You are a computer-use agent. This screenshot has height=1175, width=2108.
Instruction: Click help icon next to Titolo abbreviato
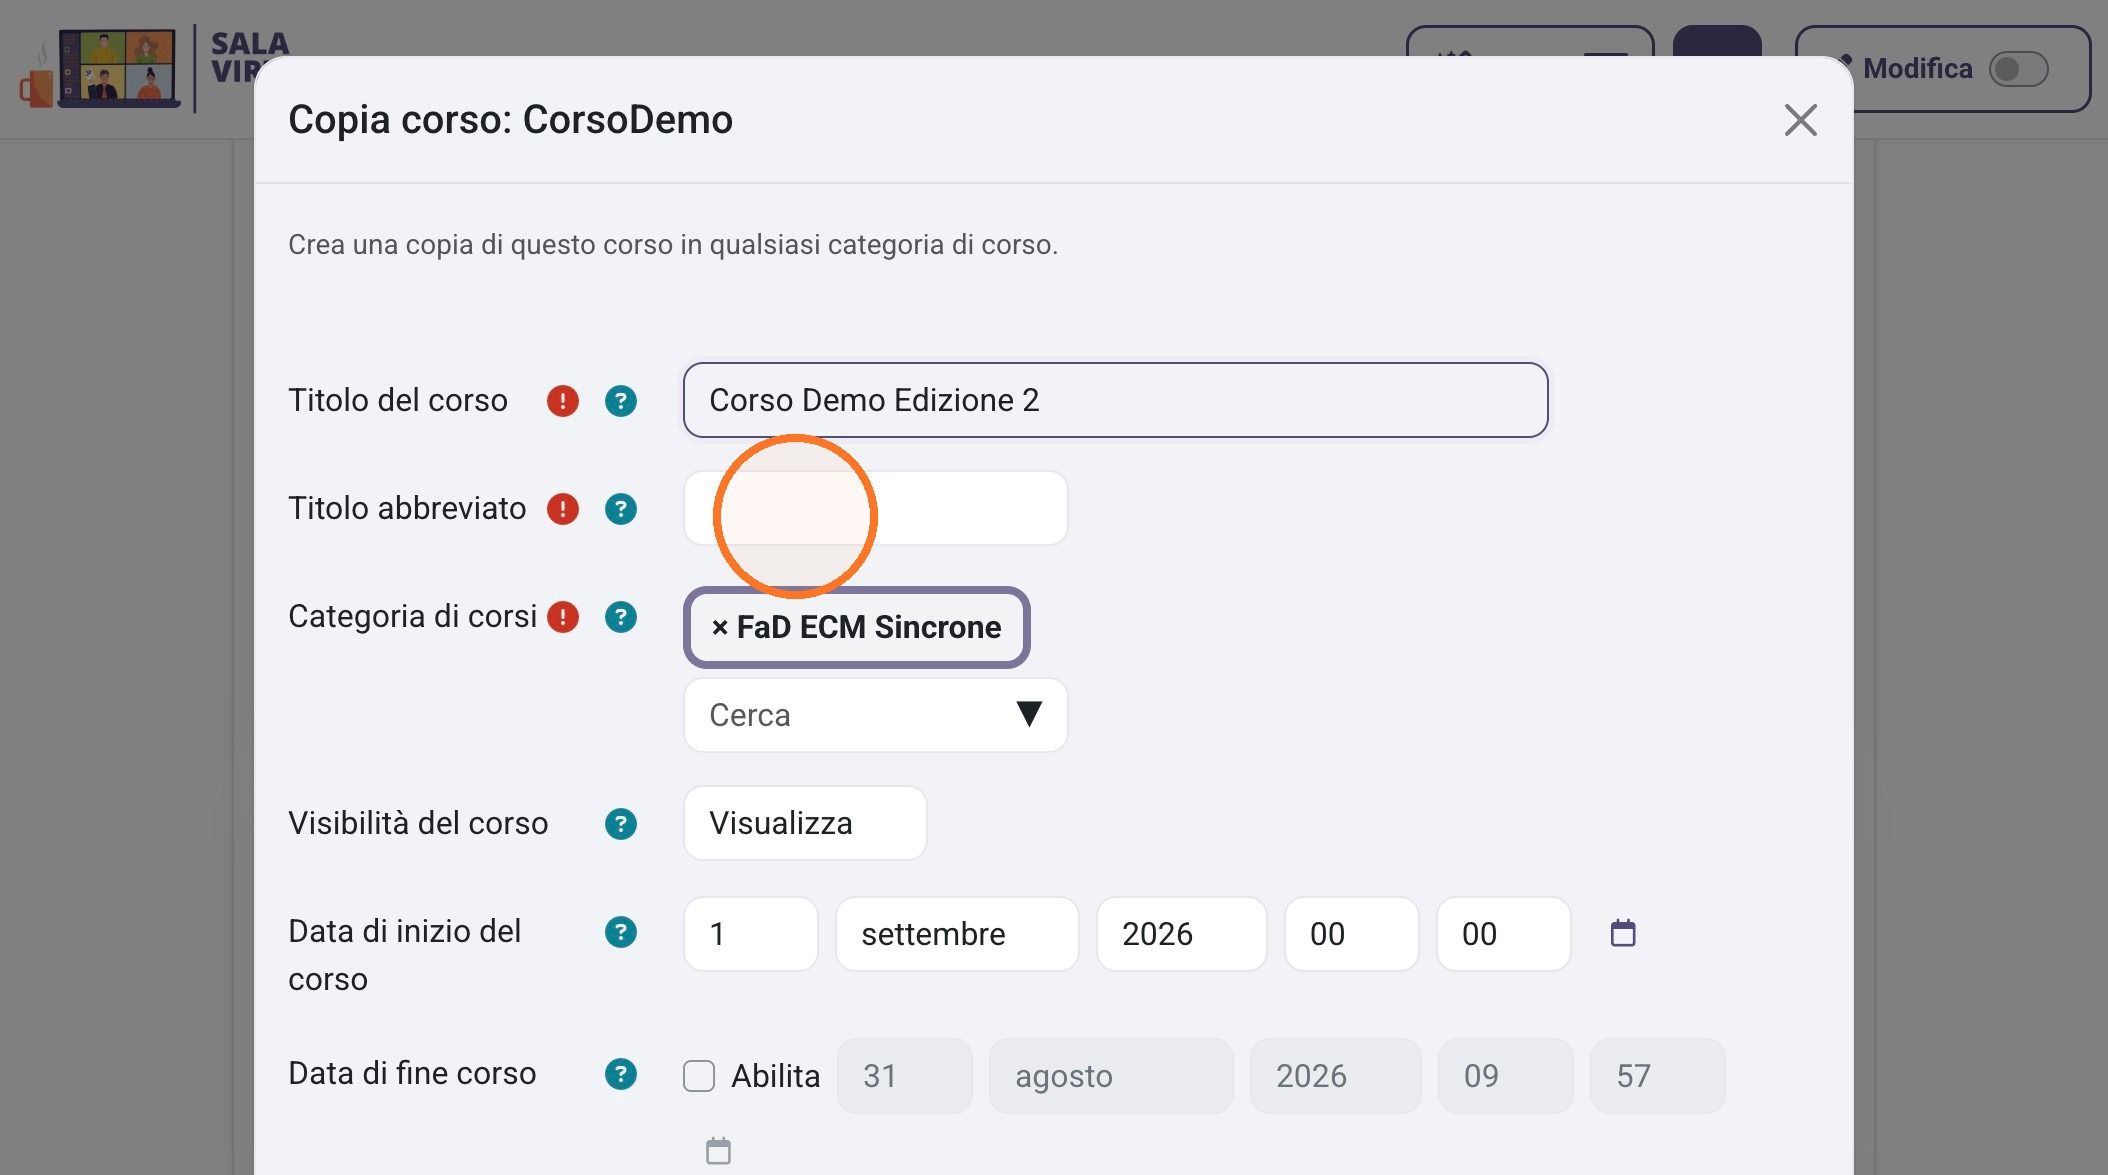[x=621, y=509]
